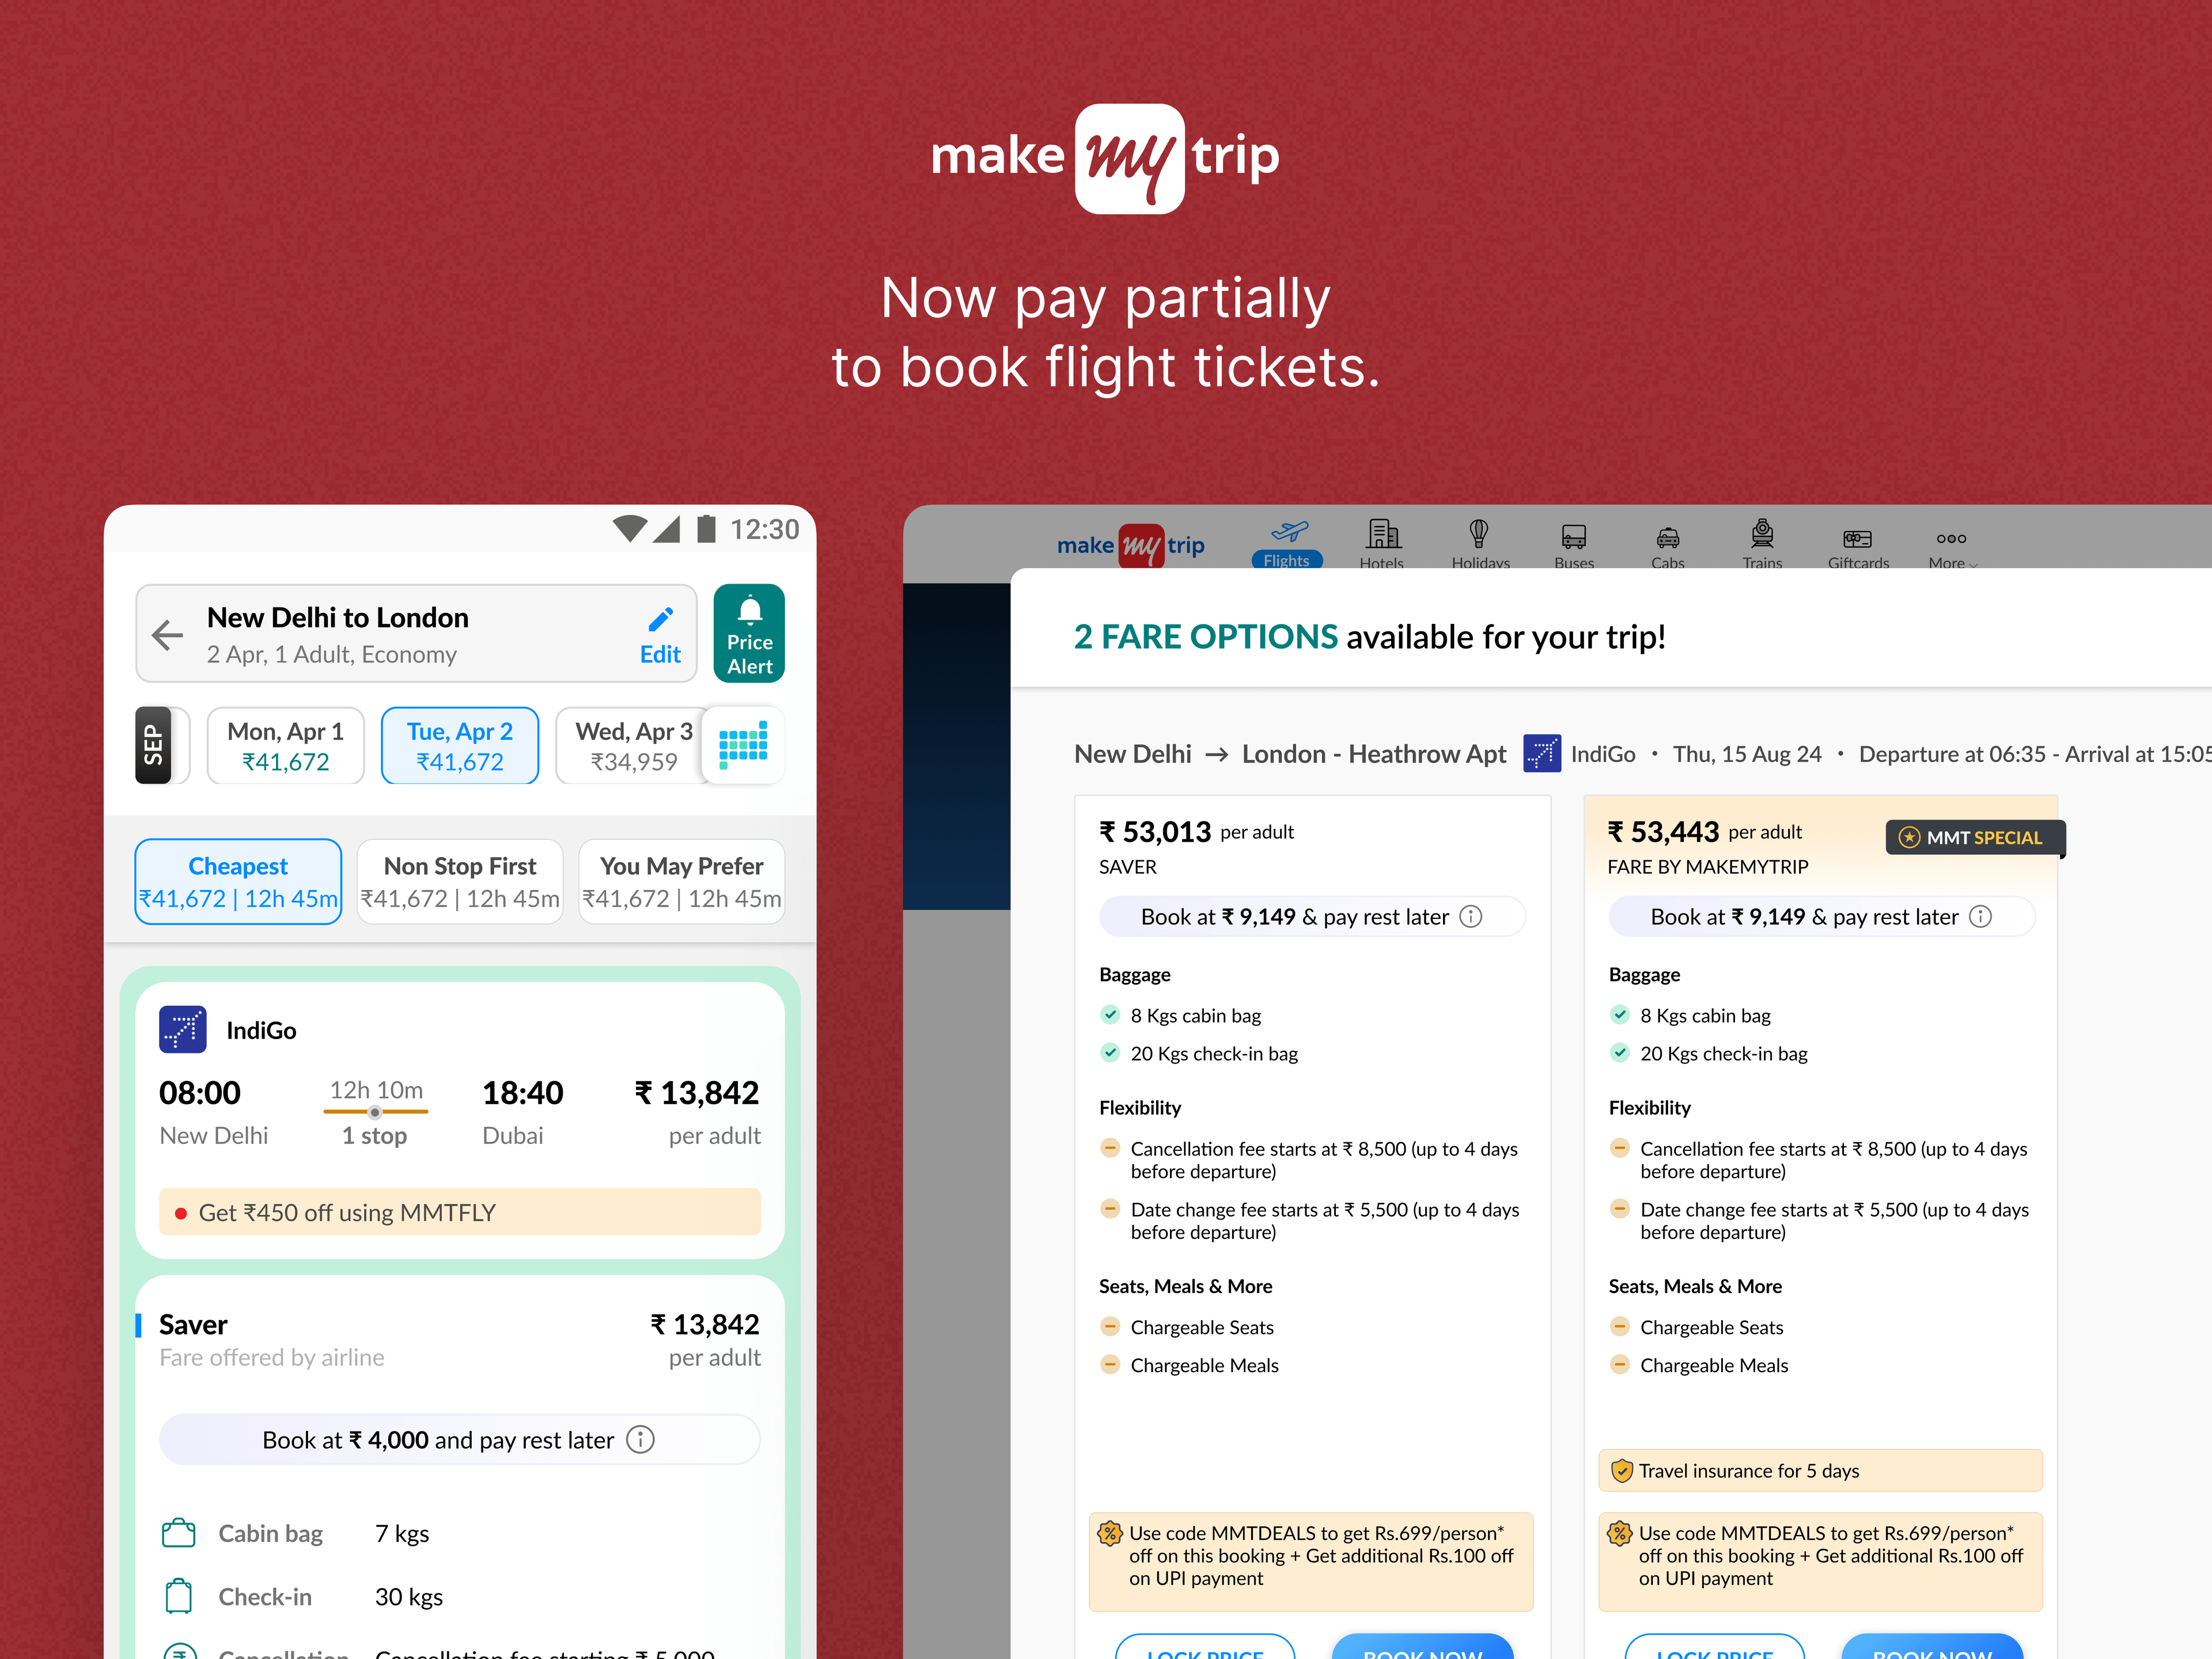
Task: Click info icon in SAVER pay-later pill
Action: [1471, 917]
